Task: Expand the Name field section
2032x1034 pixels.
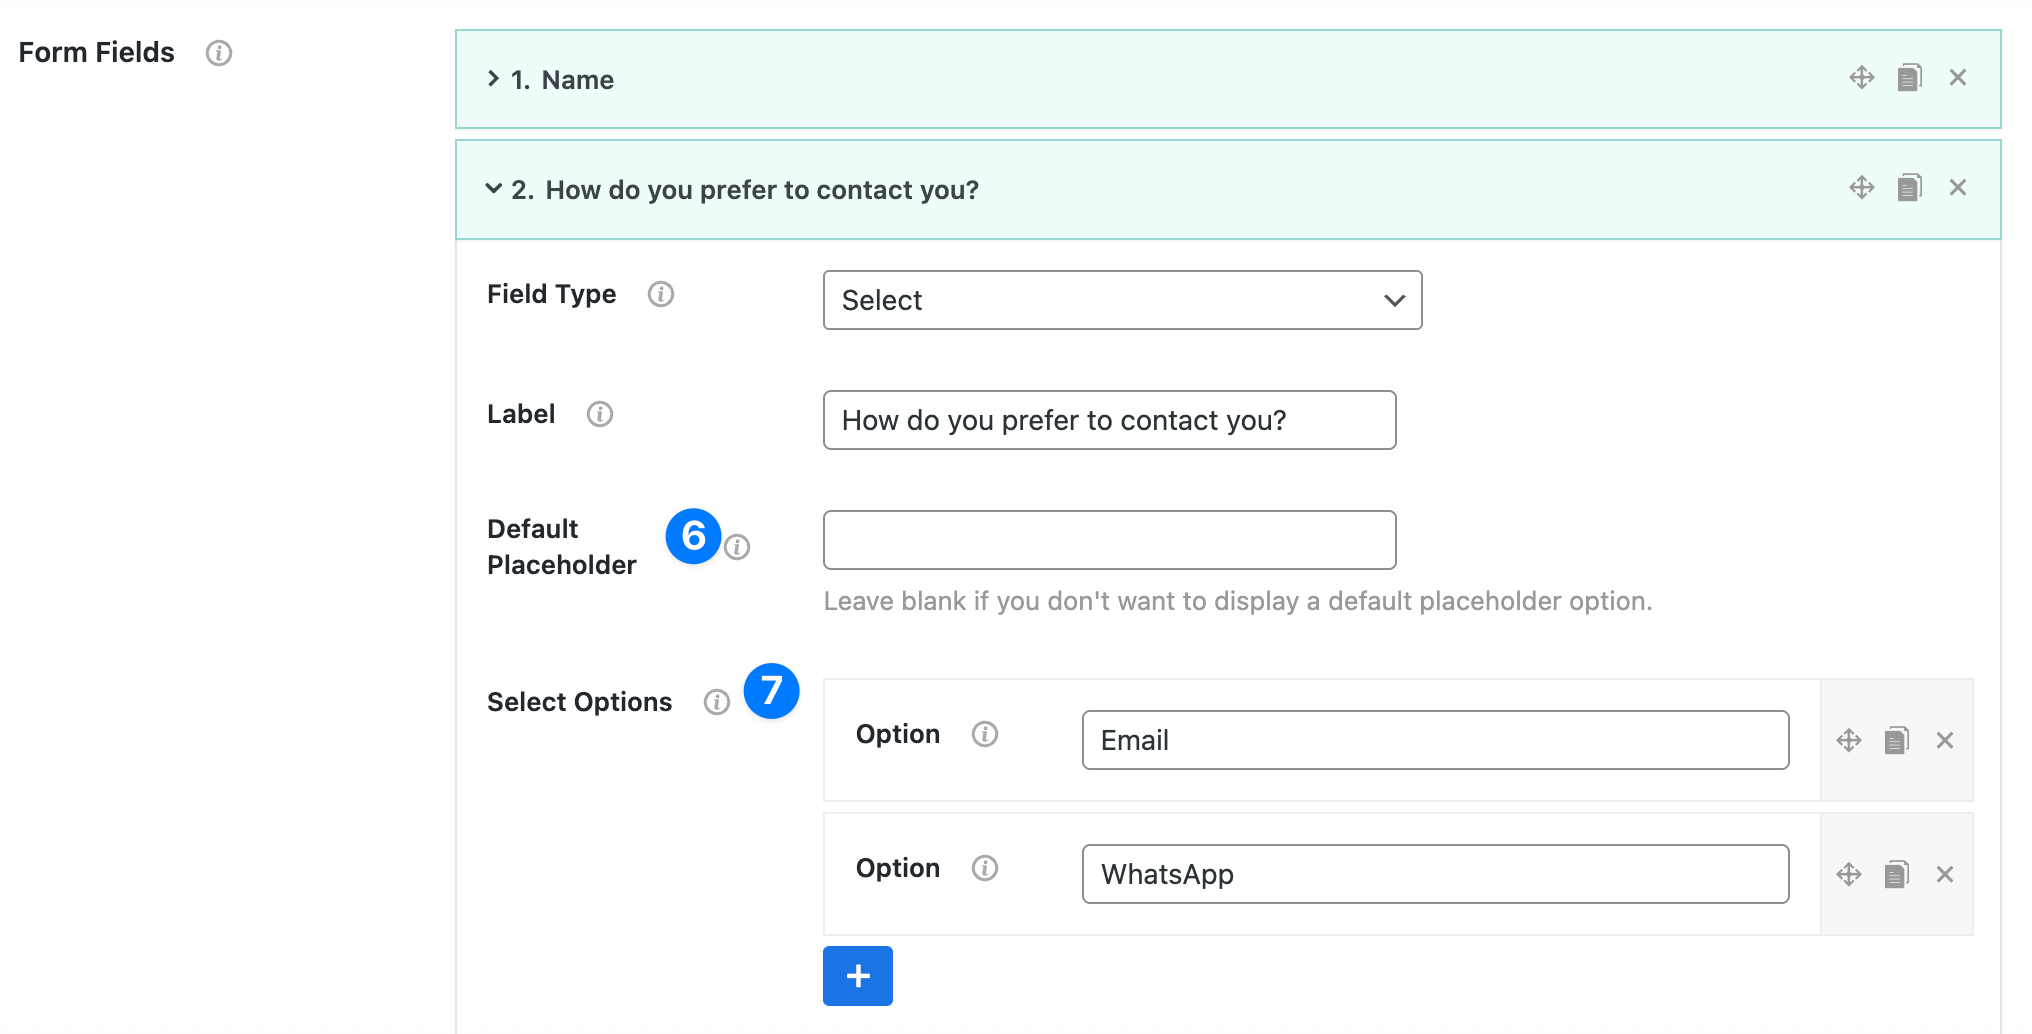Action: pos(493,79)
